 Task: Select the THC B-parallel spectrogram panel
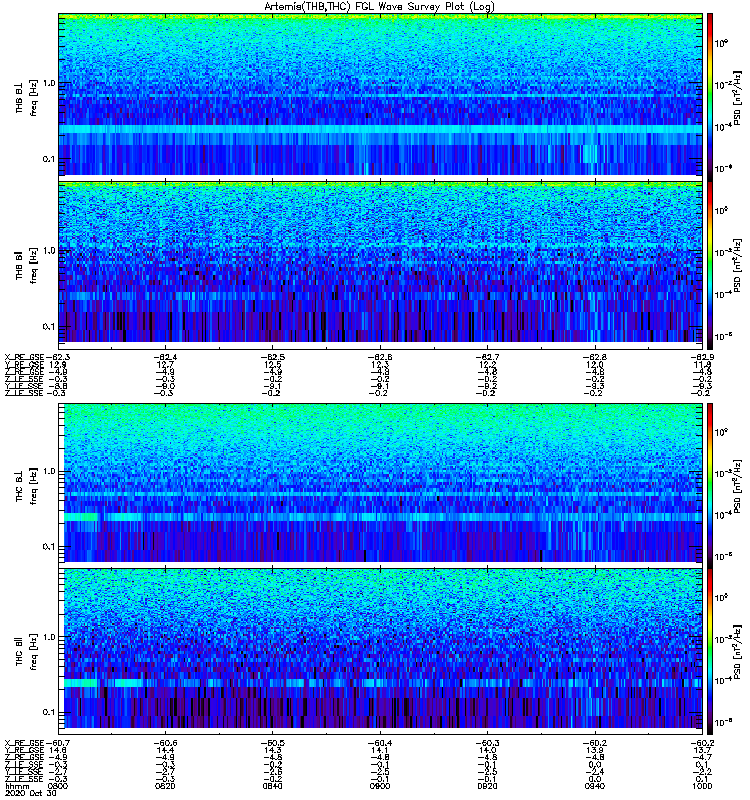pos(381,648)
